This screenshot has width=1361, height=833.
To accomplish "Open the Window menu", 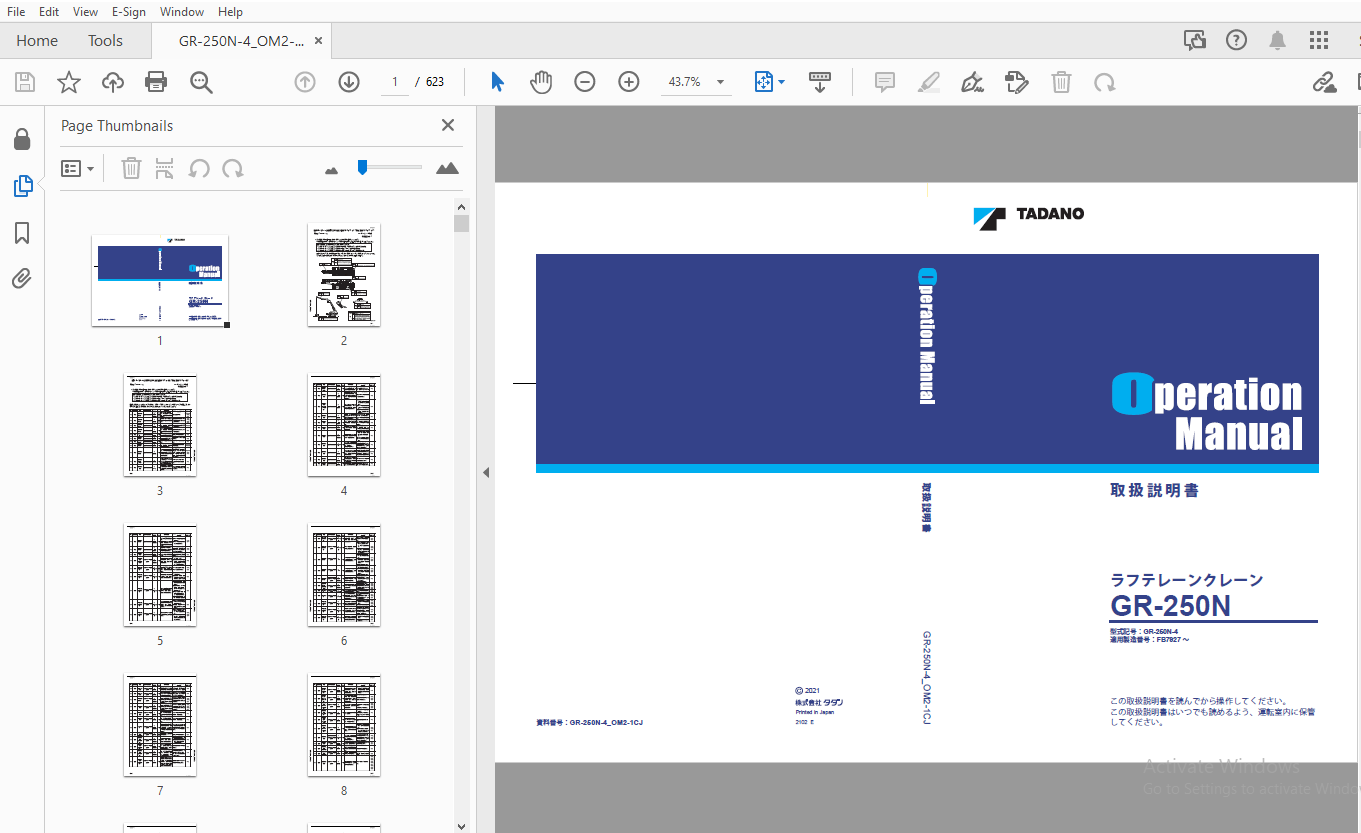I will point(182,12).
